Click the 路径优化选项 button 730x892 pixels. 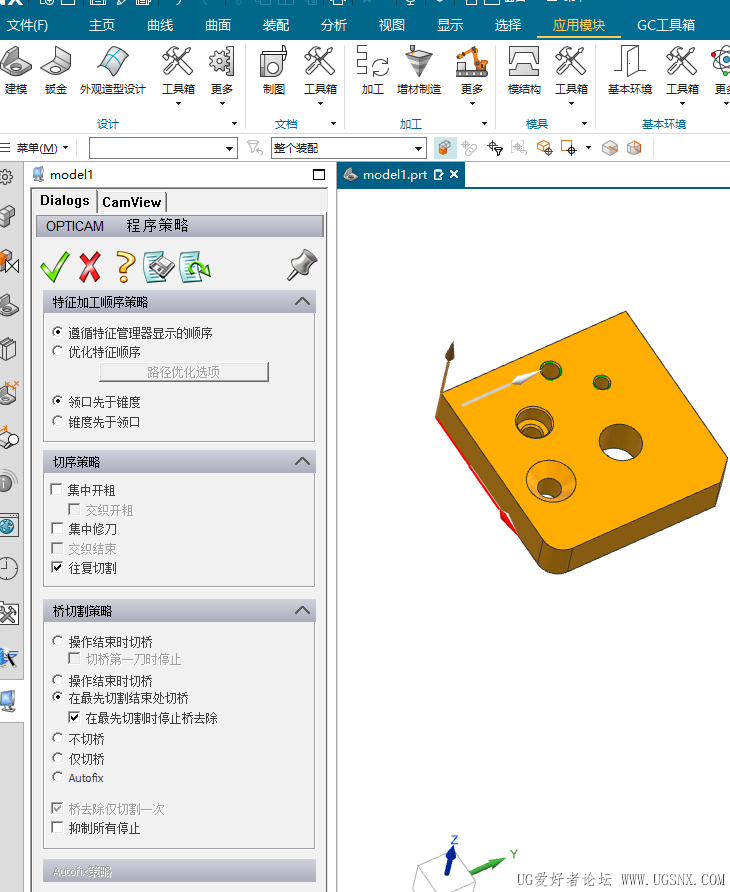(x=184, y=372)
